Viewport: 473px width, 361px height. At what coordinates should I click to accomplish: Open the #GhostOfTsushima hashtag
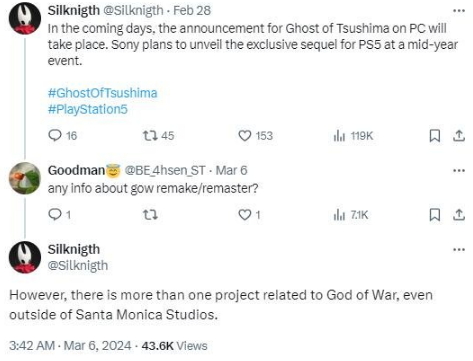102,93
